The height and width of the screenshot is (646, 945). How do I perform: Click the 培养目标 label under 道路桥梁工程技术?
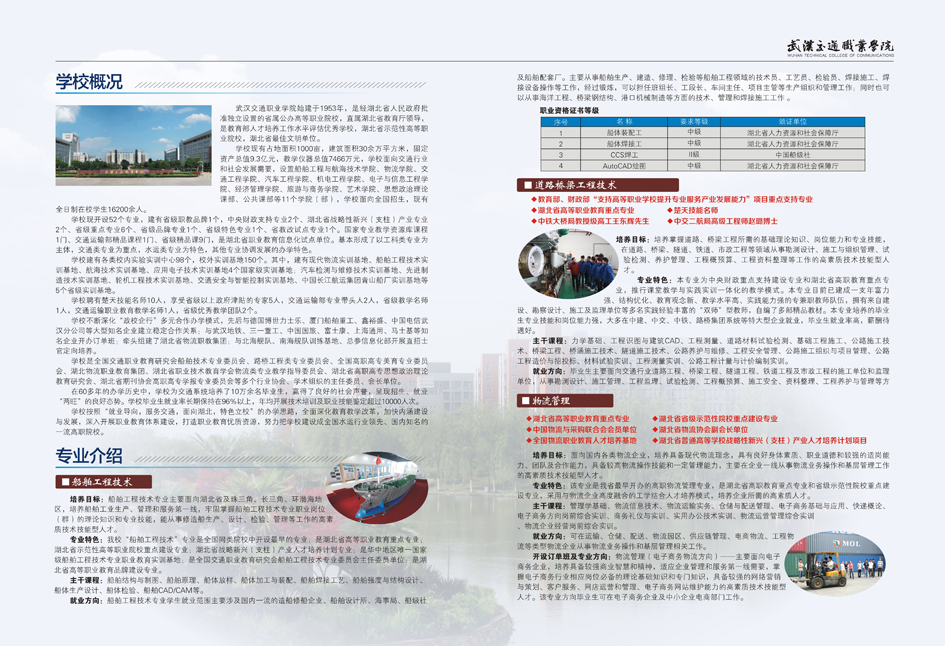click(633, 239)
